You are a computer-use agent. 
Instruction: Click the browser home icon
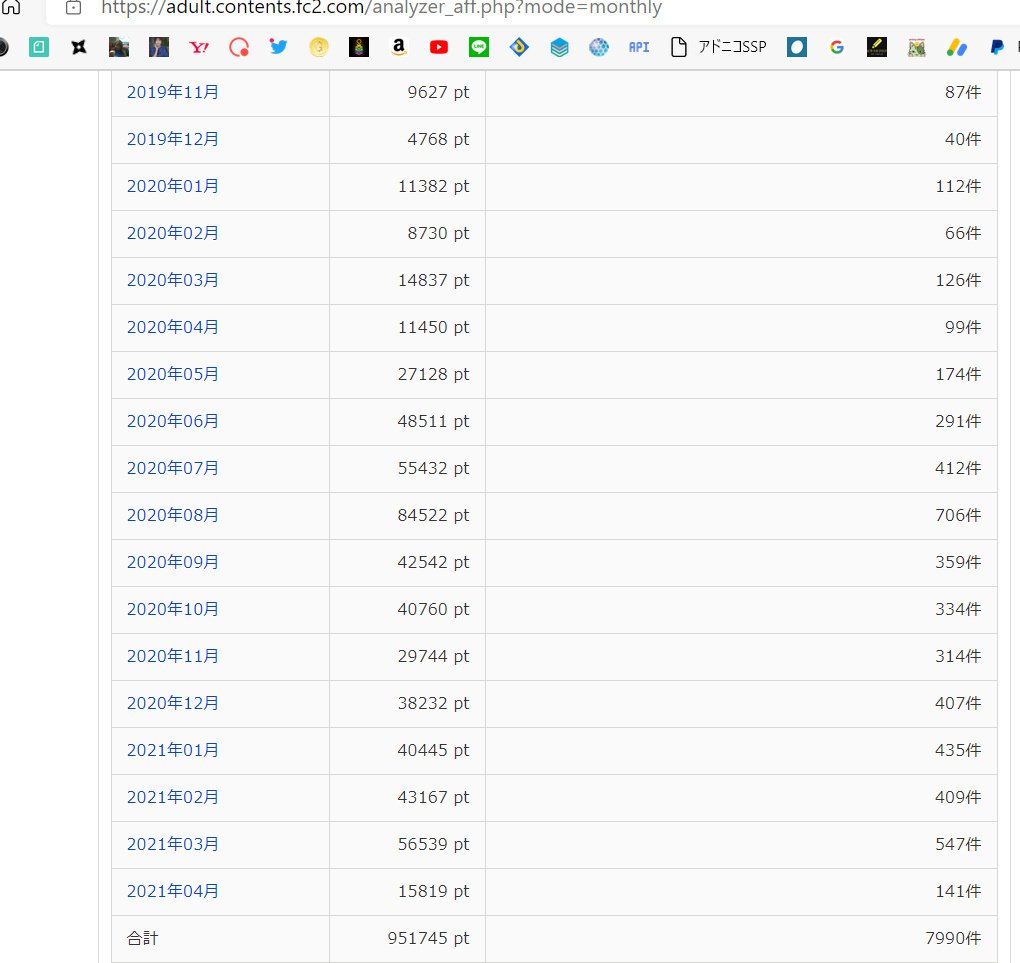tap(10, 7)
